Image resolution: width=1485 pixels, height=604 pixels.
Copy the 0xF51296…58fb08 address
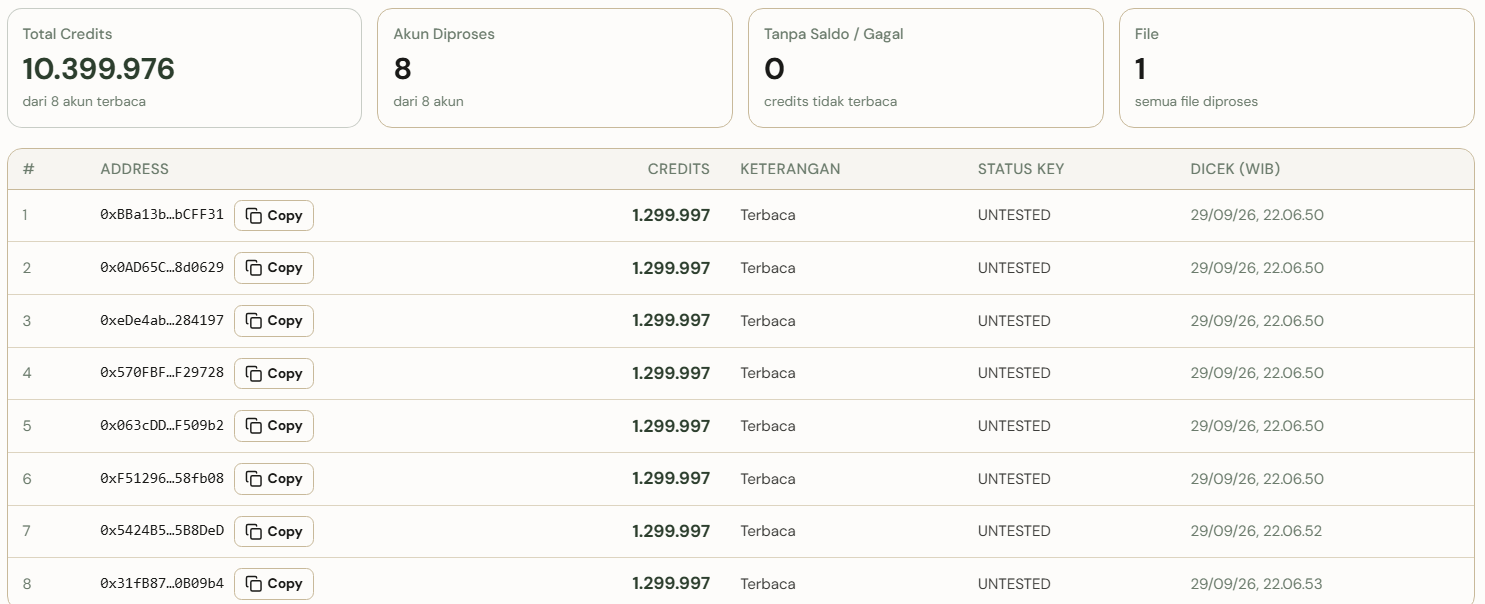coord(274,479)
